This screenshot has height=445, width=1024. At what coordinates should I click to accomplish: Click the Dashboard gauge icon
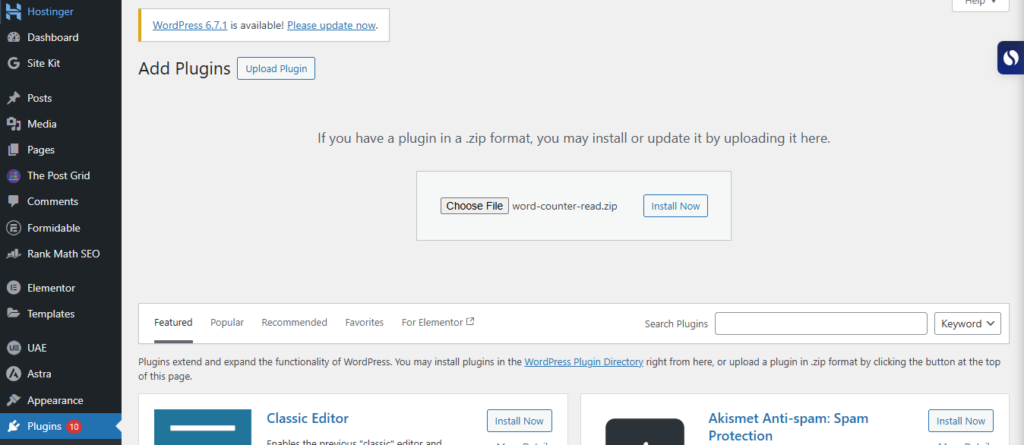[x=13, y=37]
